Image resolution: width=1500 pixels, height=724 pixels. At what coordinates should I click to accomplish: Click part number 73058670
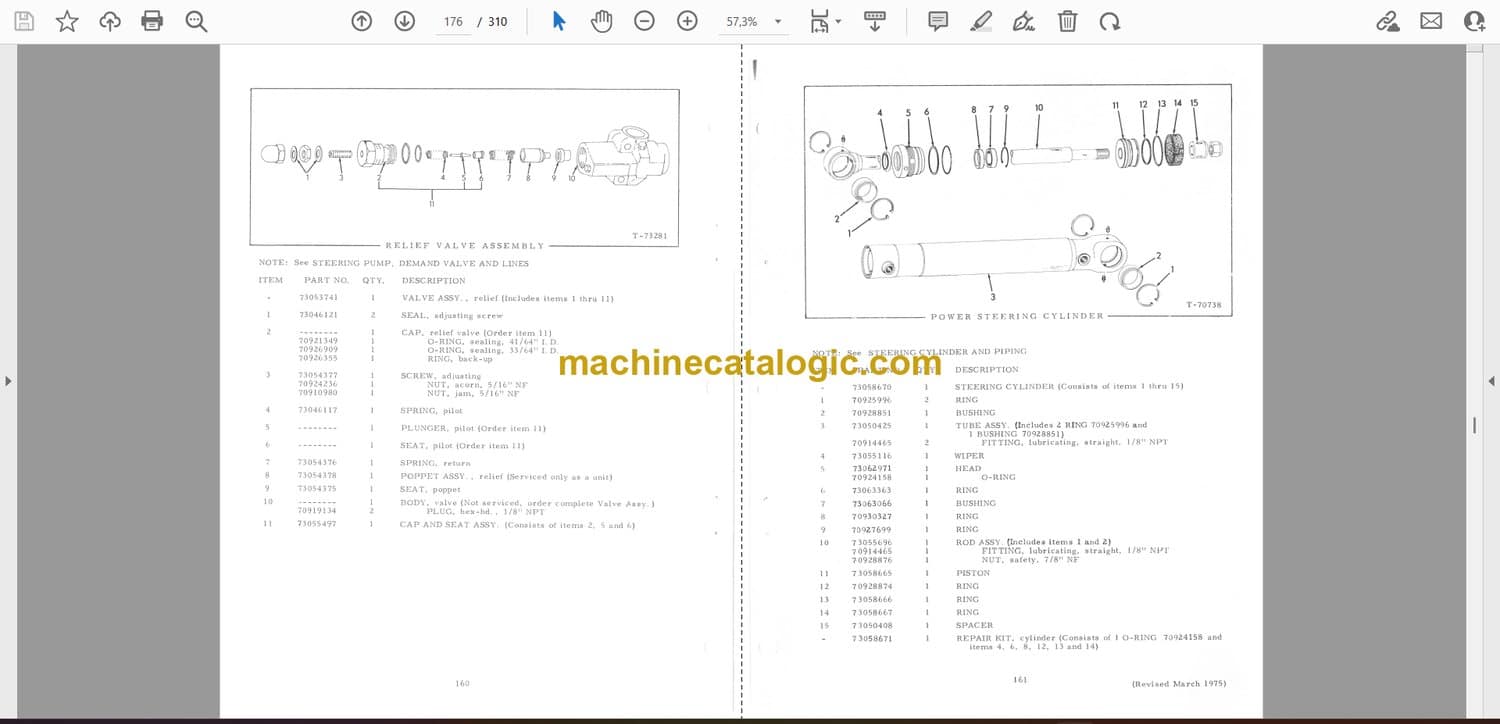tap(872, 387)
